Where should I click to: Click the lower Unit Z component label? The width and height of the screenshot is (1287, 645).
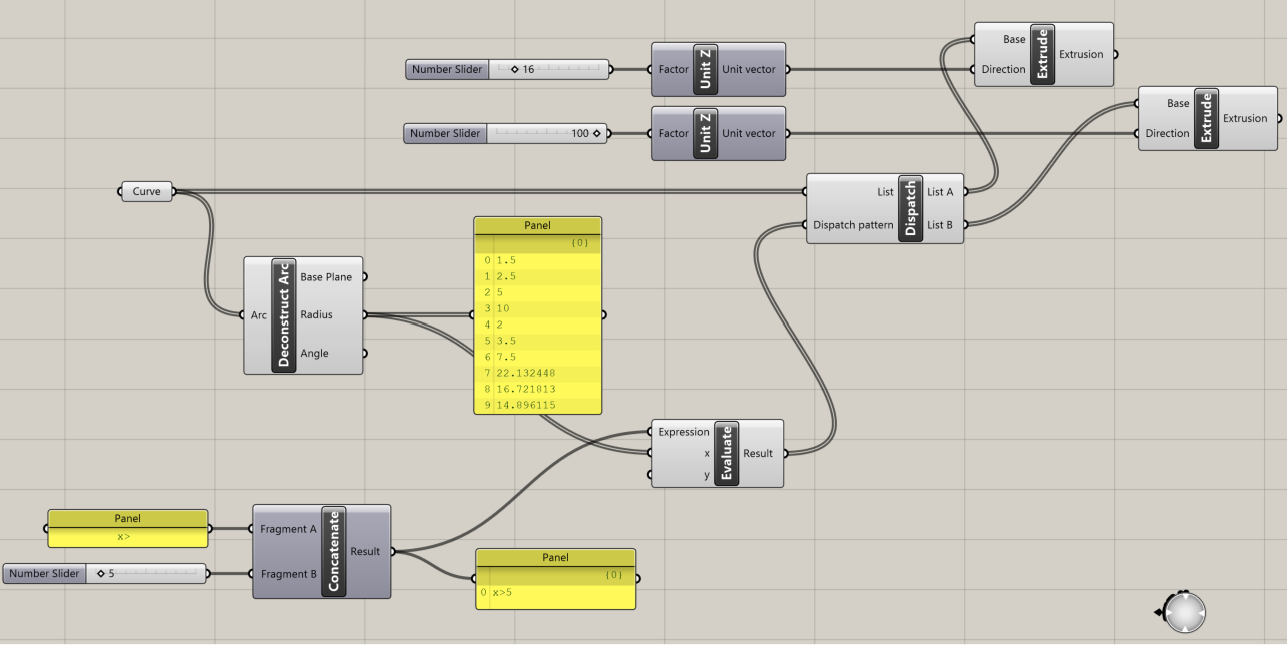click(x=704, y=133)
